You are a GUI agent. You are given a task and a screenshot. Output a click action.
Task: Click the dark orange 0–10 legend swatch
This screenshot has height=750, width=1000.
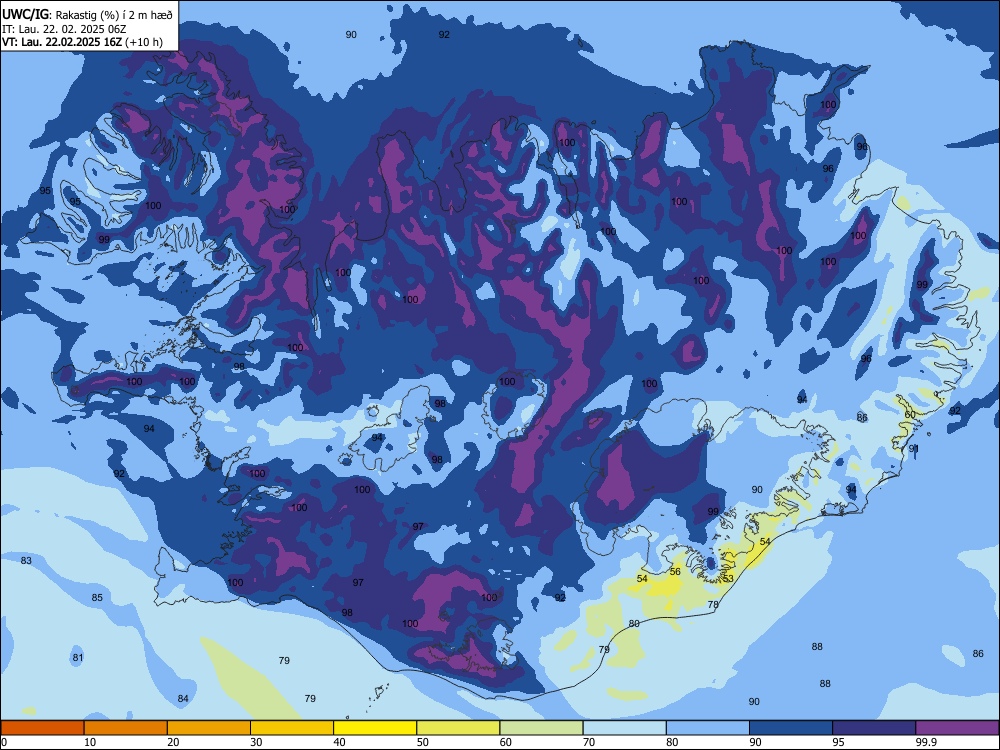pos(42,728)
